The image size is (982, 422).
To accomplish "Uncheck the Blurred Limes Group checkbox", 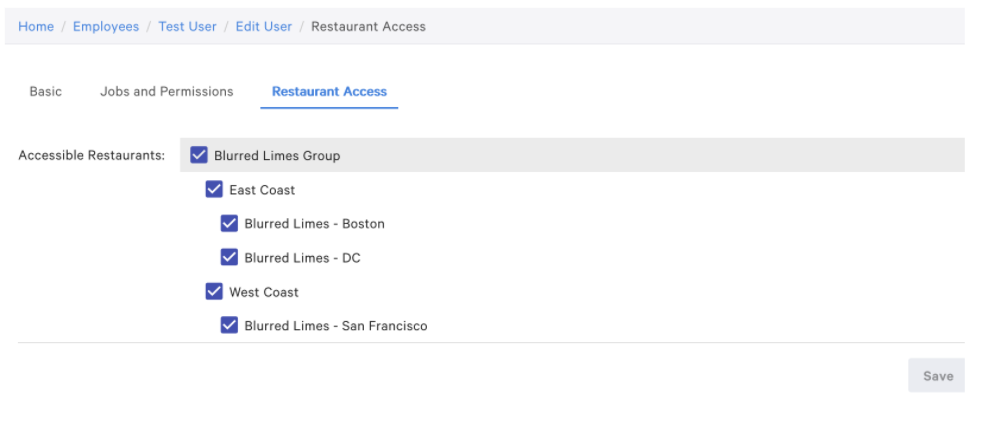I will pos(199,155).
